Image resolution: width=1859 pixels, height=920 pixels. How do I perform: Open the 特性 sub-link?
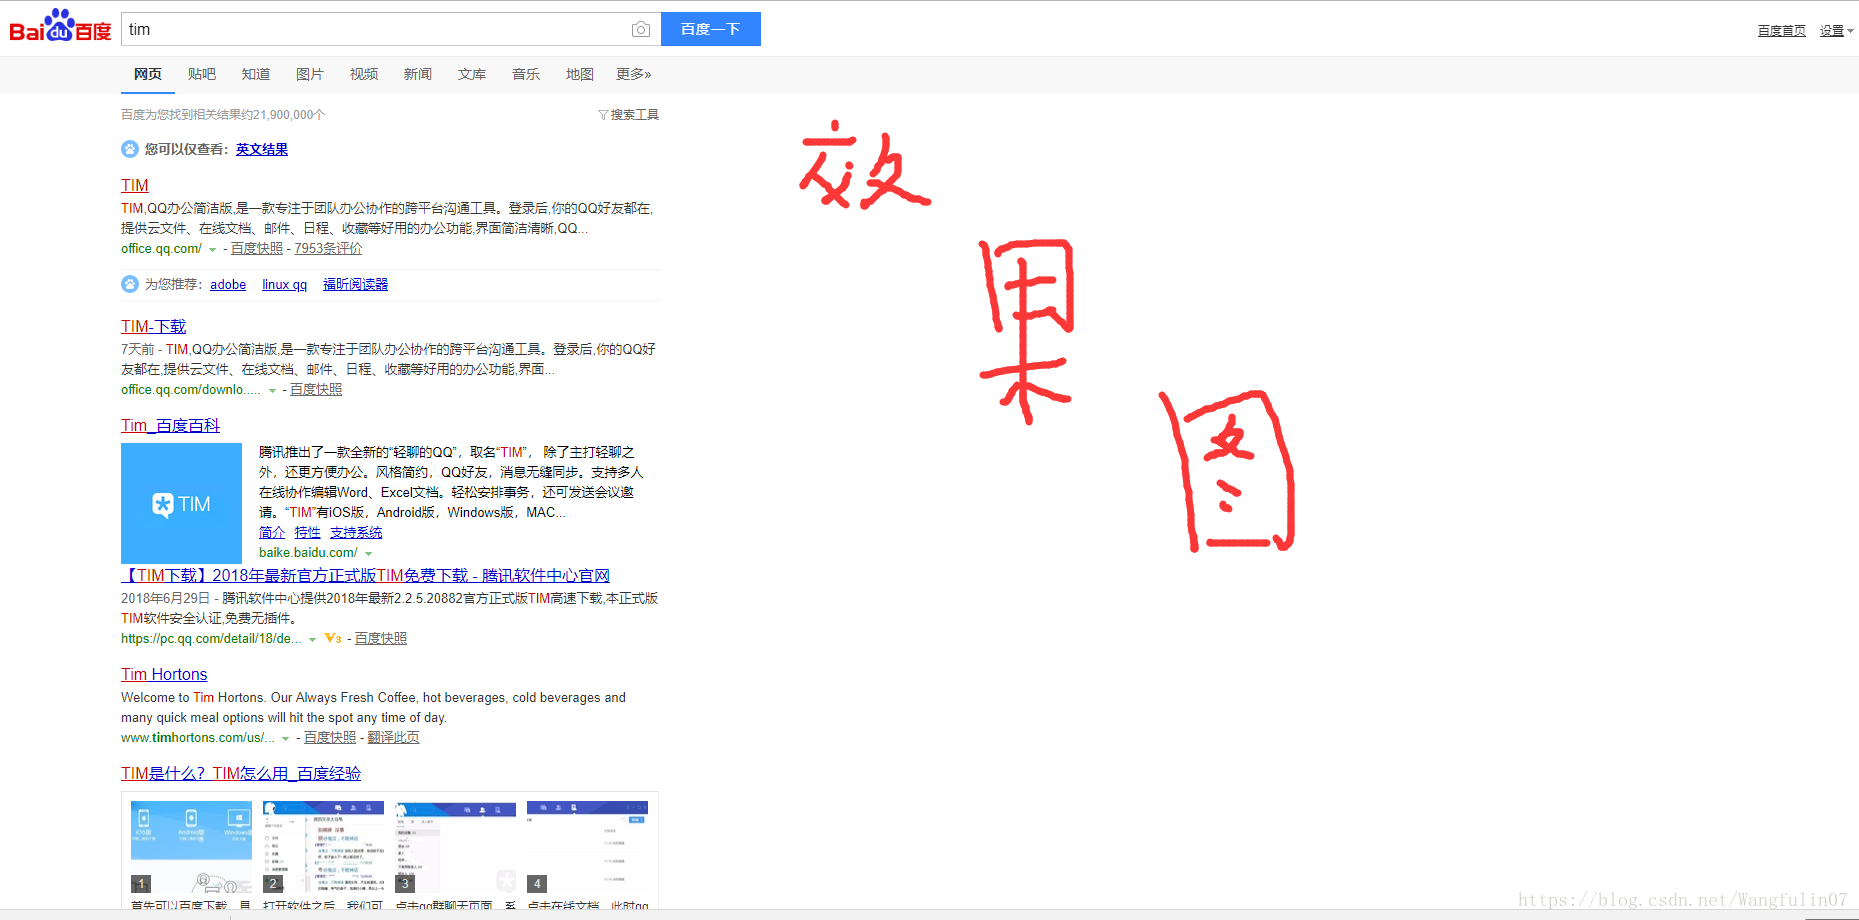[308, 533]
